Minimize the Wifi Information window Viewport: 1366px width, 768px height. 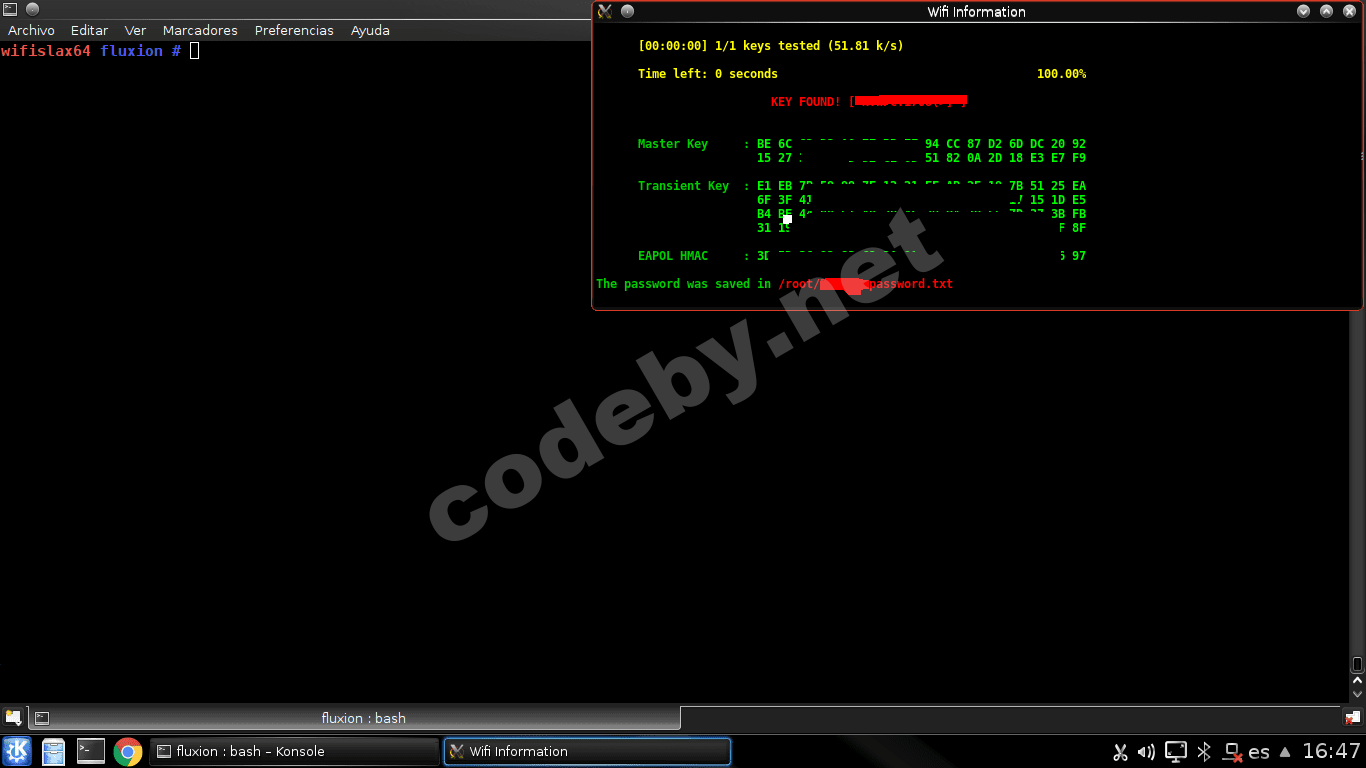(1304, 12)
